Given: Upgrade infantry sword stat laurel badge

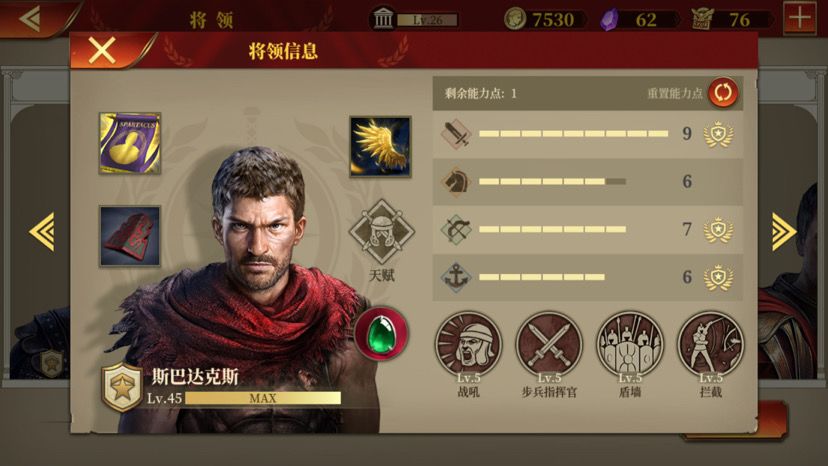Looking at the screenshot, I should click(x=718, y=134).
